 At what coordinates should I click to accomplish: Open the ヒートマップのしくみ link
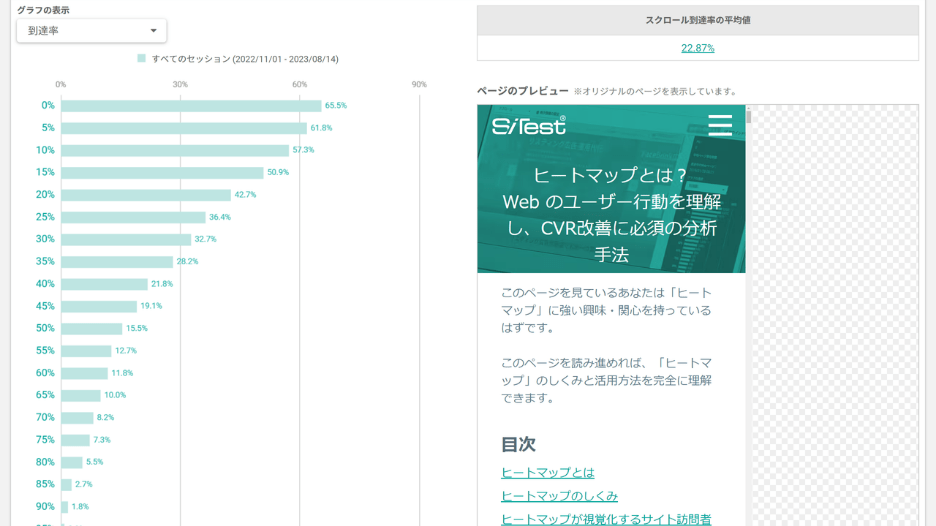point(559,496)
